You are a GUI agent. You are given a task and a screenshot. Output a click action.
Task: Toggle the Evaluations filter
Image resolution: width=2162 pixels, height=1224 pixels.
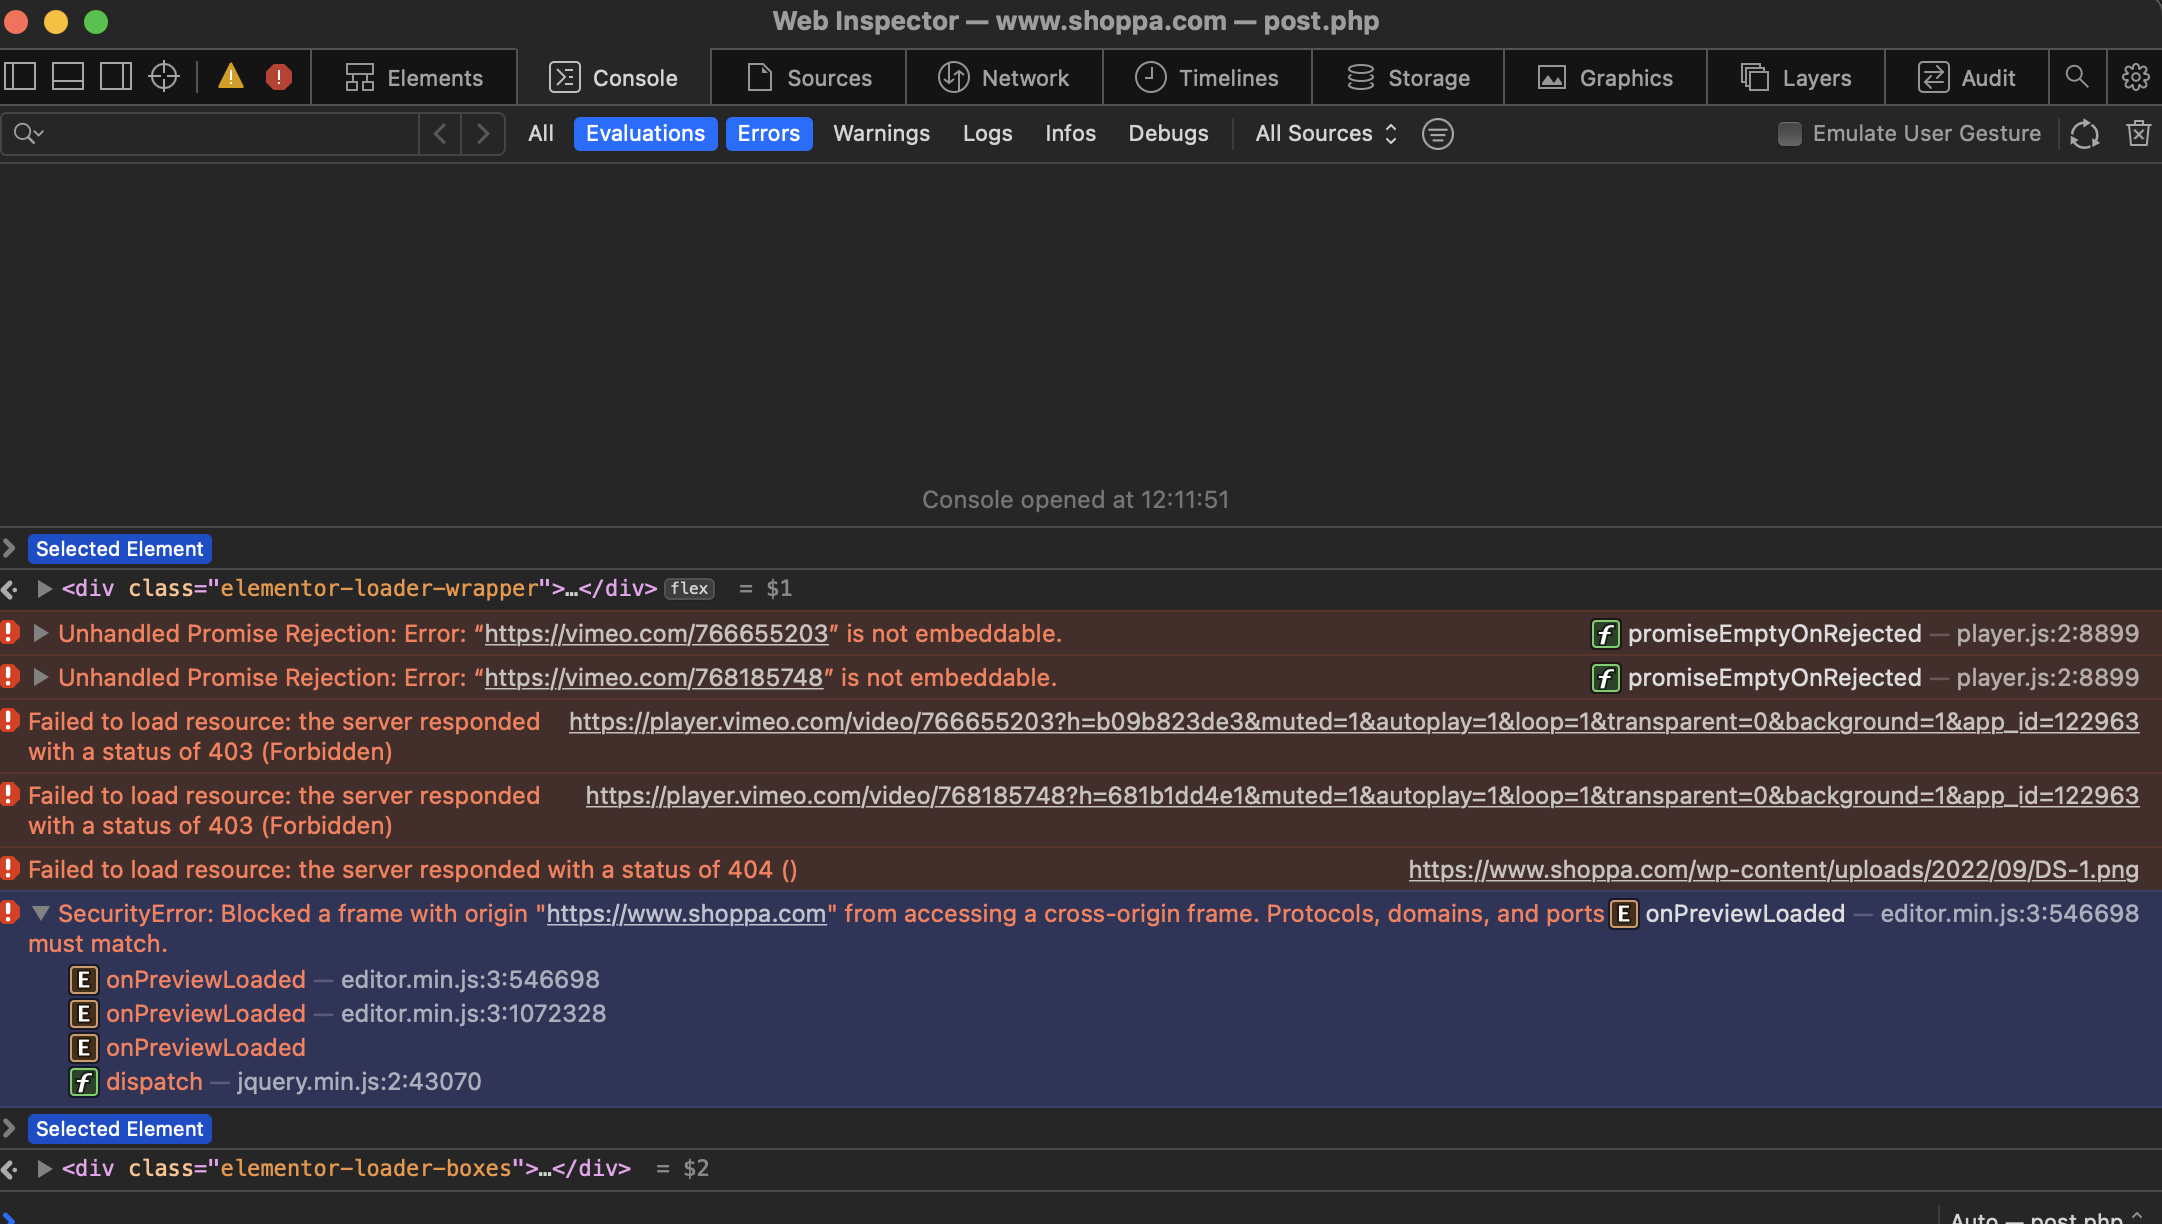click(645, 134)
